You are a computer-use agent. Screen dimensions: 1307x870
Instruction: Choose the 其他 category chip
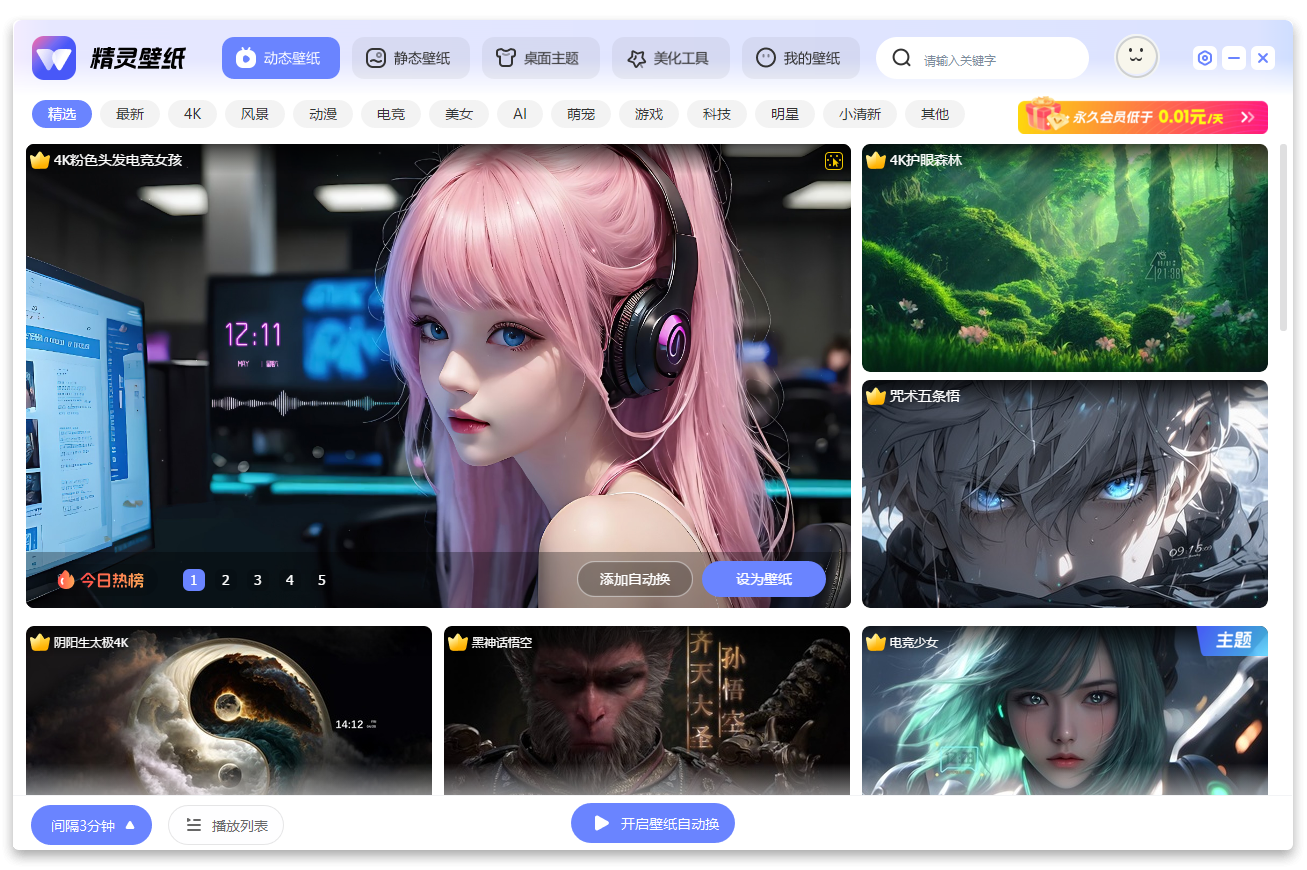coord(935,114)
